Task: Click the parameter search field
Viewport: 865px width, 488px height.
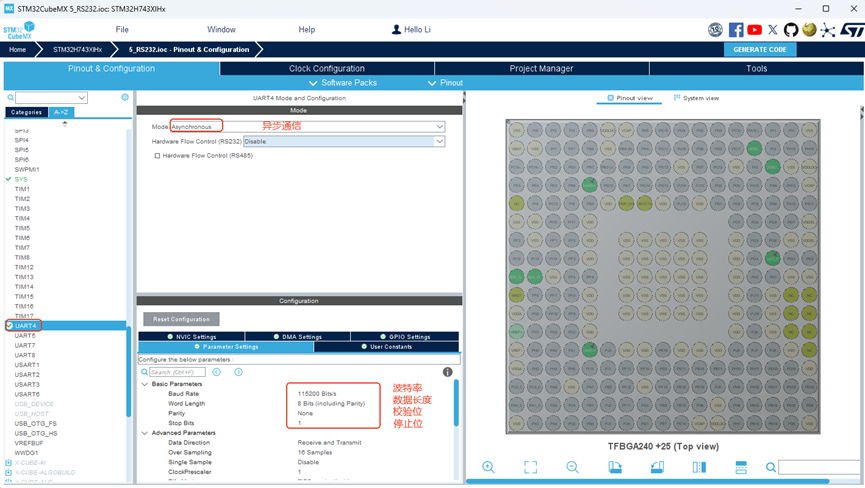Action: (177, 372)
